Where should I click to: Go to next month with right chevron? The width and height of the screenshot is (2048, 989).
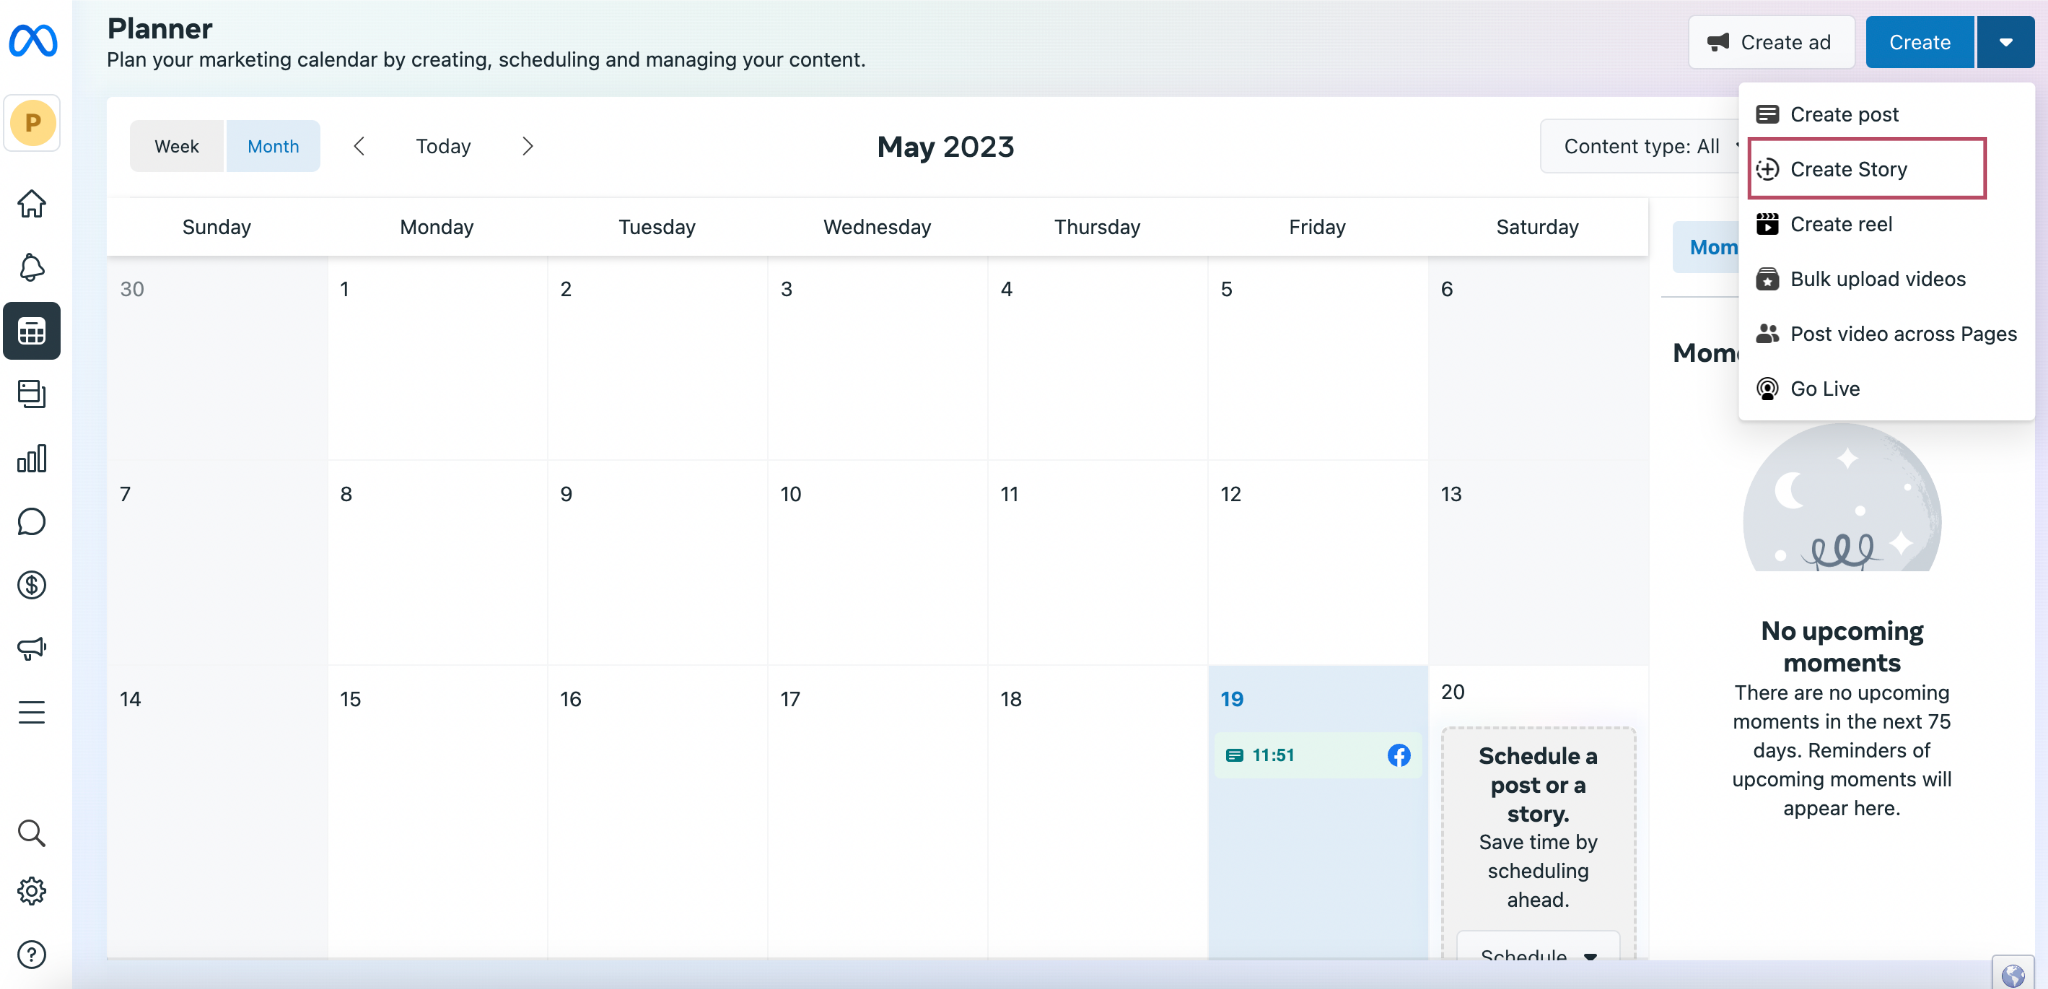click(528, 146)
